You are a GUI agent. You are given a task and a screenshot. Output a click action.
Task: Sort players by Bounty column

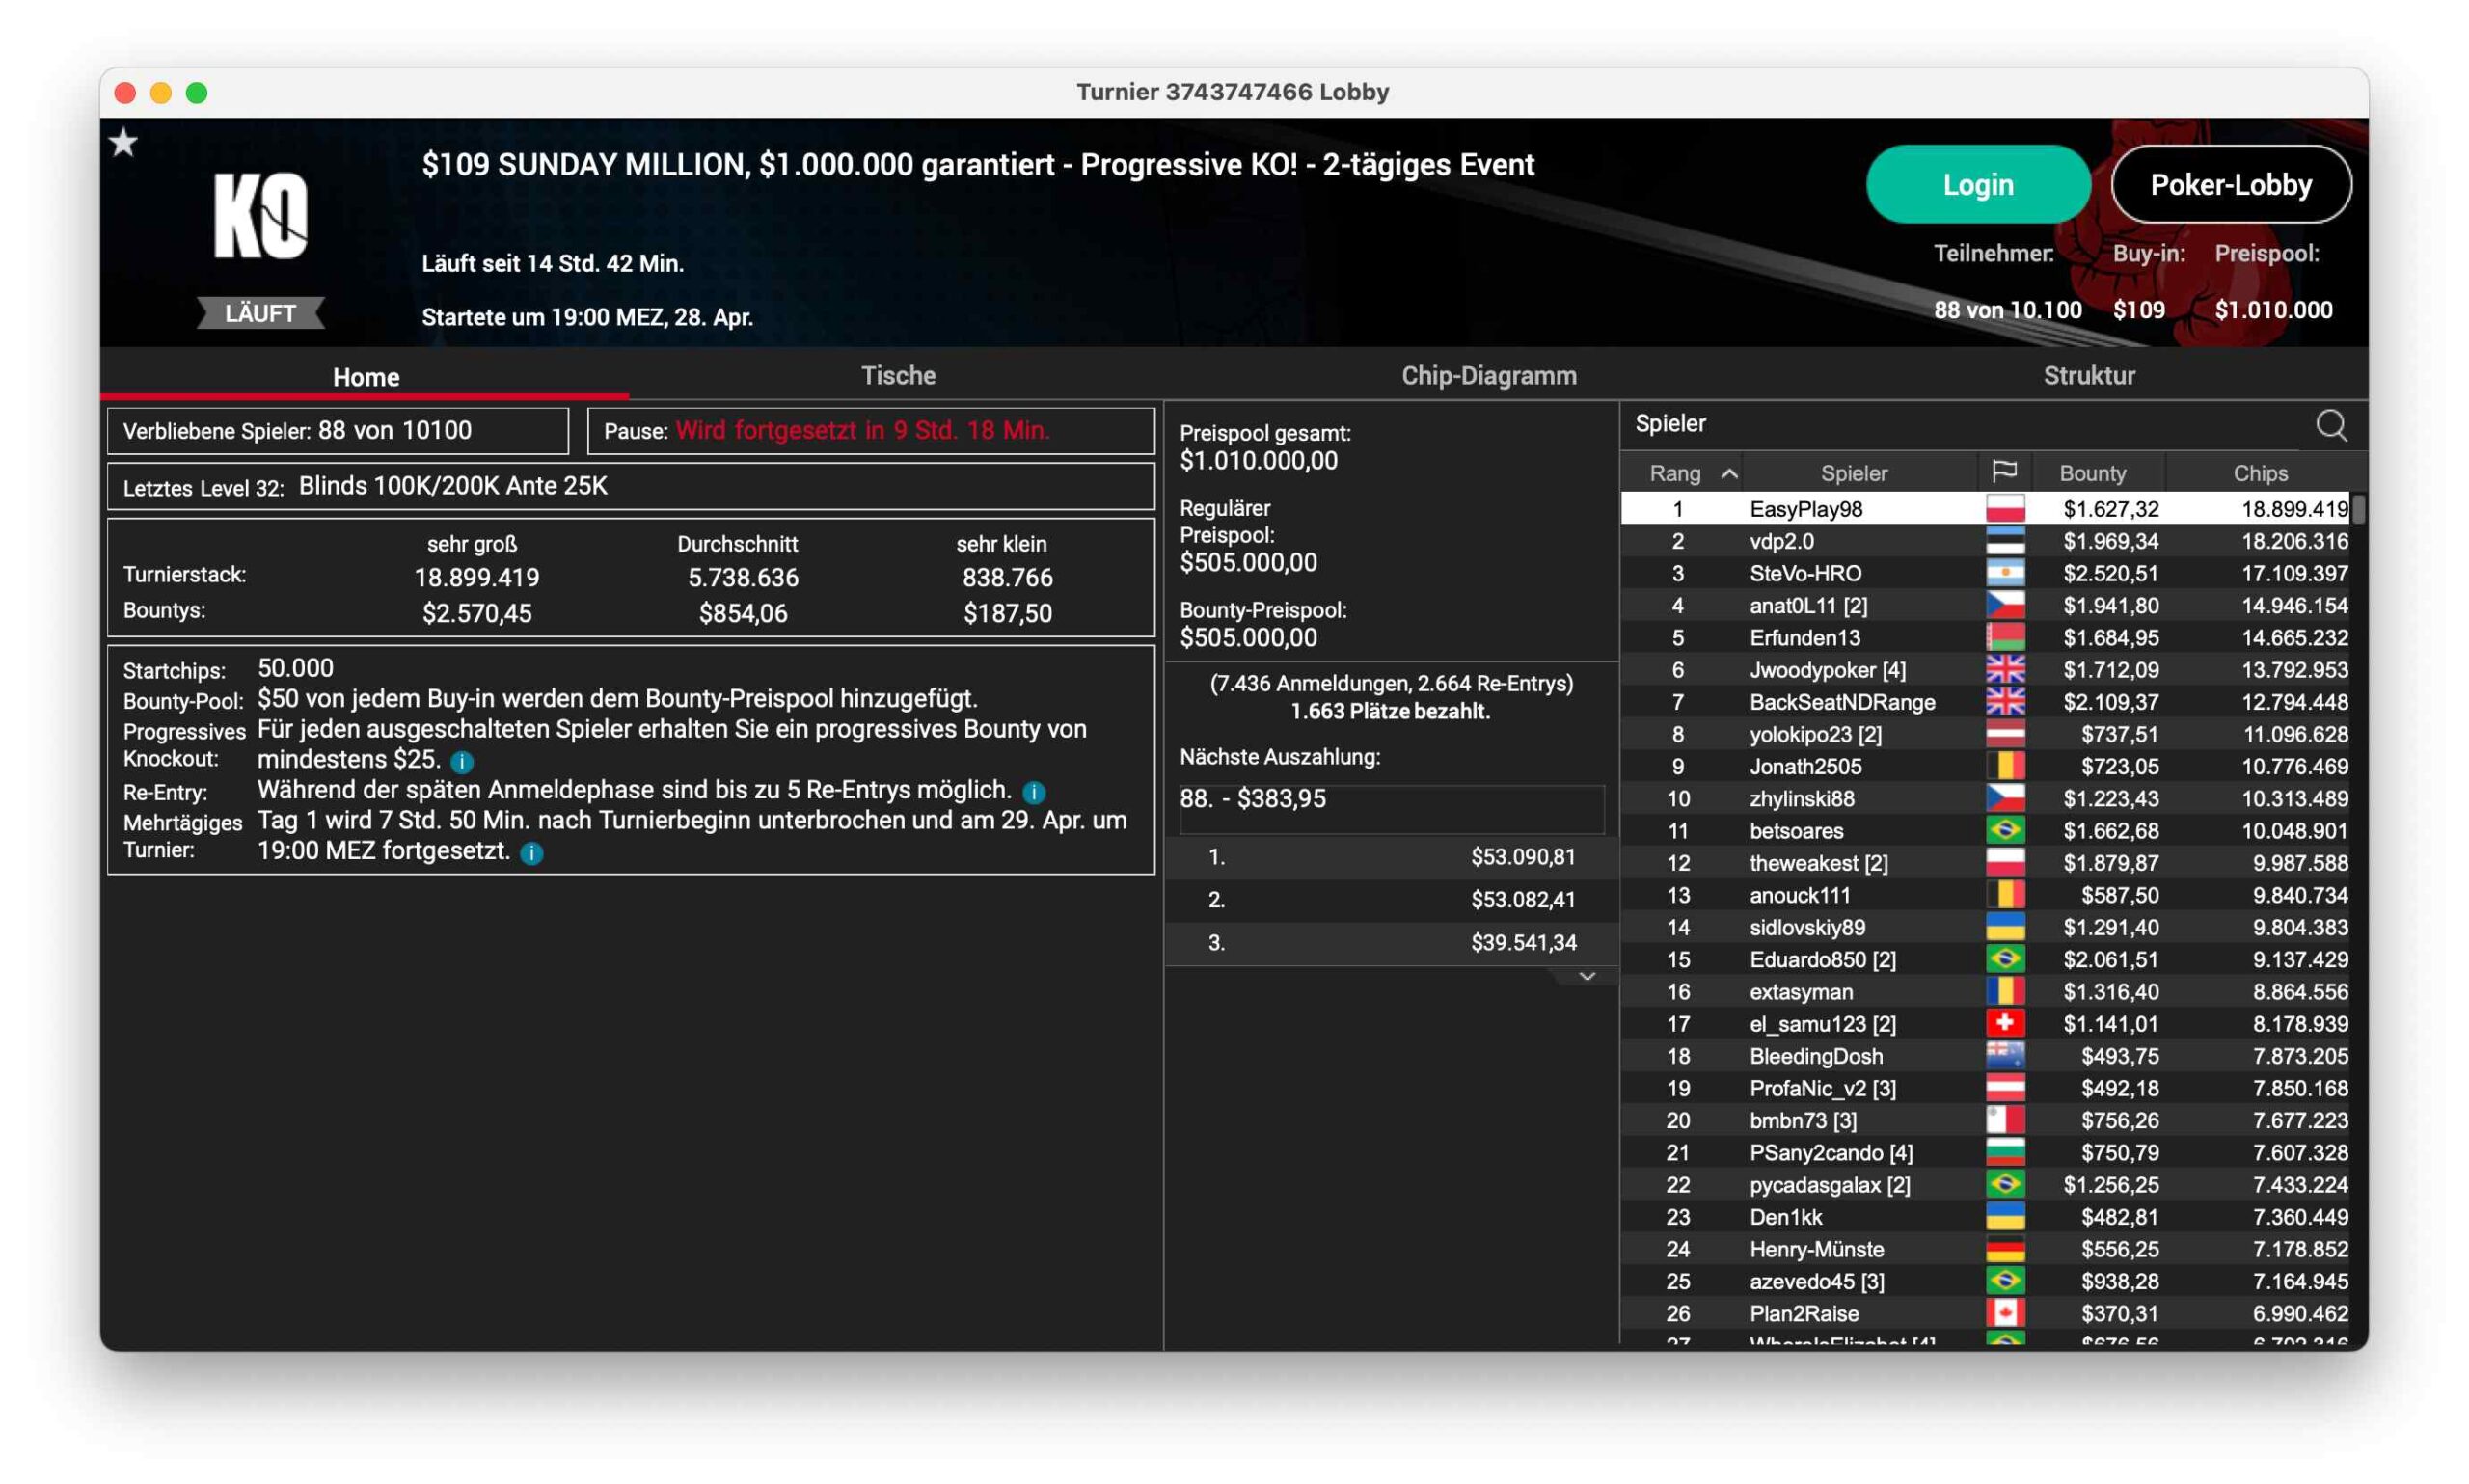pyautogui.click(x=2092, y=473)
